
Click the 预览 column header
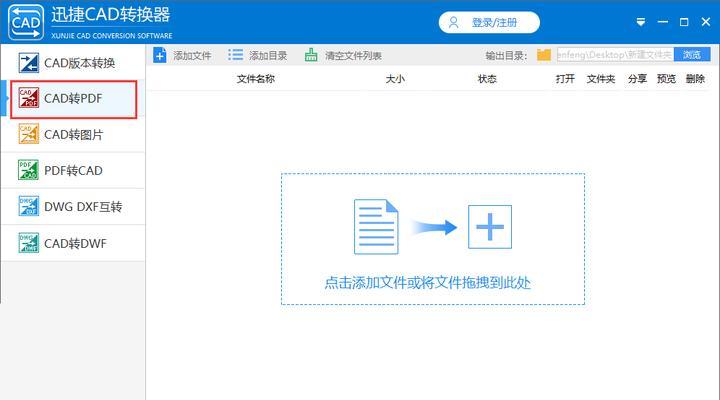click(666, 79)
